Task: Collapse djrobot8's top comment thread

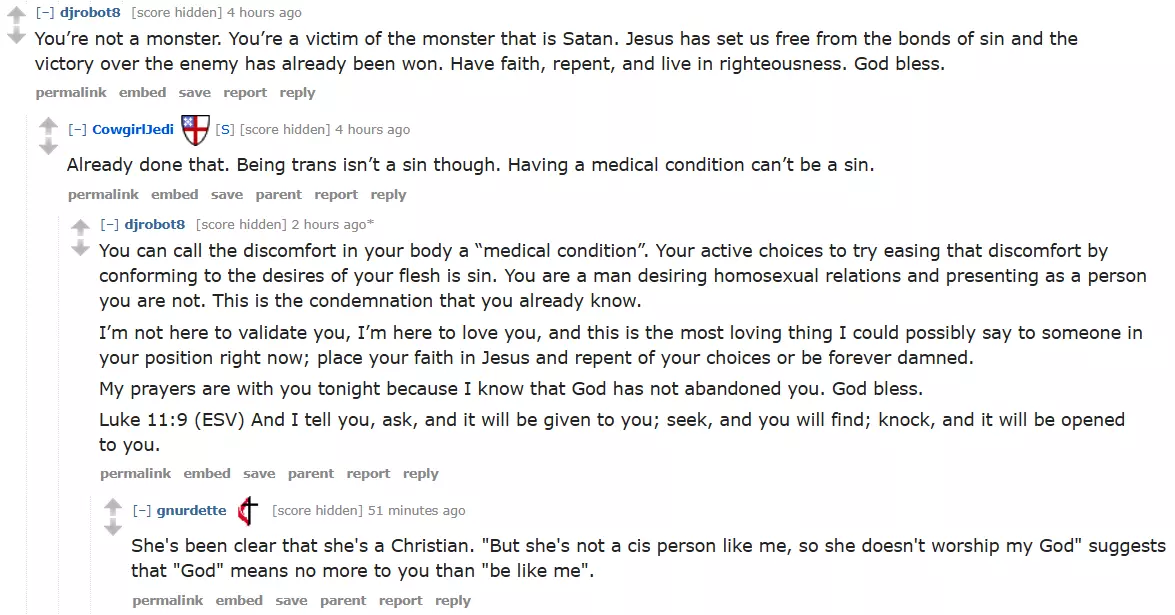Action: coord(45,13)
